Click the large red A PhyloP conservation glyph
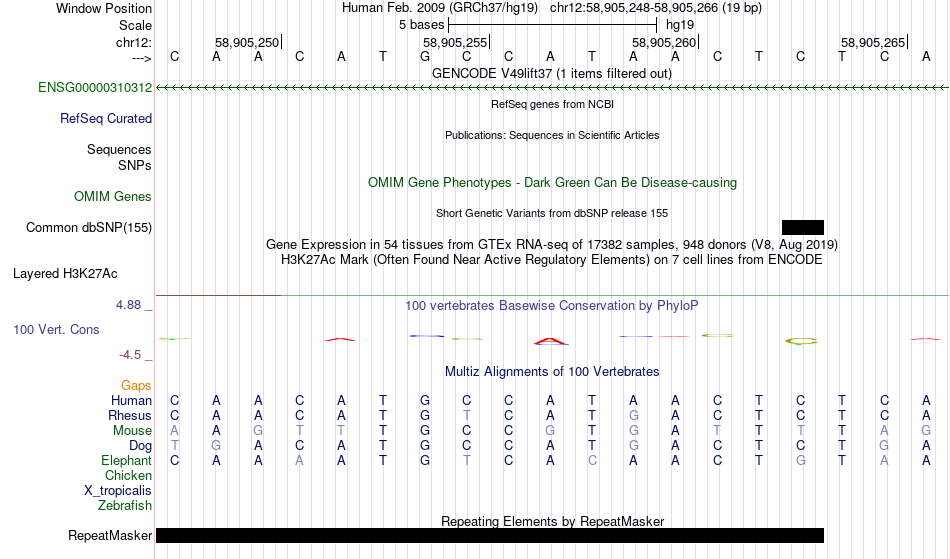Screen dimensions: 950x559 click(551, 342)
